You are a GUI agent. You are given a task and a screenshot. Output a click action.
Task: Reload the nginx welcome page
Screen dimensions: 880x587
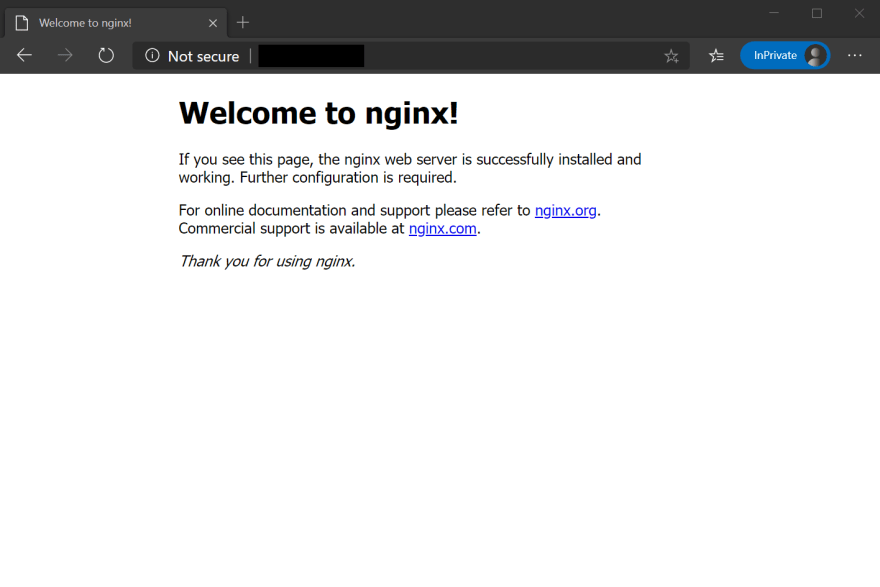(106, 55)
